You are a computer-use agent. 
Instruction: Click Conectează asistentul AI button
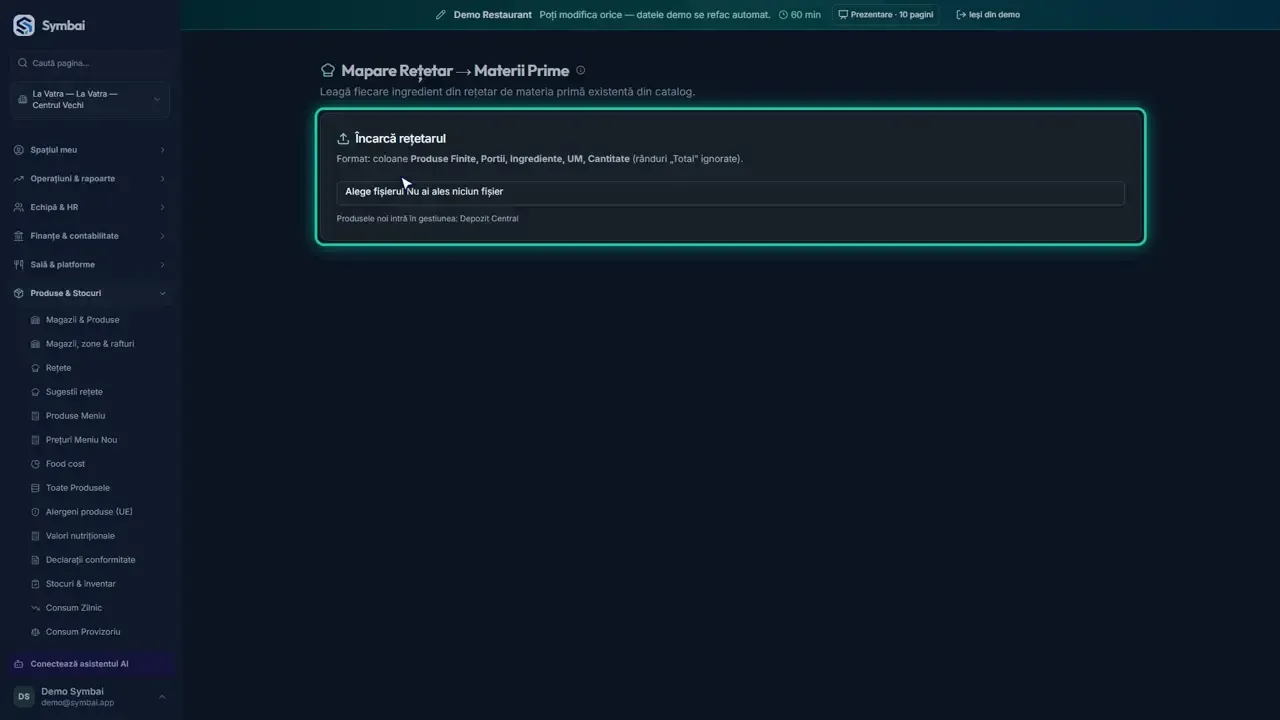coord(91,664)
